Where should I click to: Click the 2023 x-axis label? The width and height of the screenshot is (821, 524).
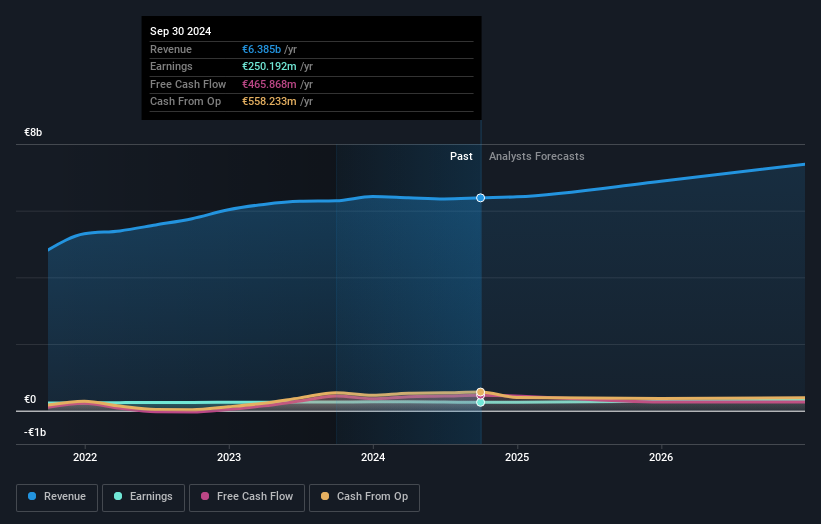229,457
